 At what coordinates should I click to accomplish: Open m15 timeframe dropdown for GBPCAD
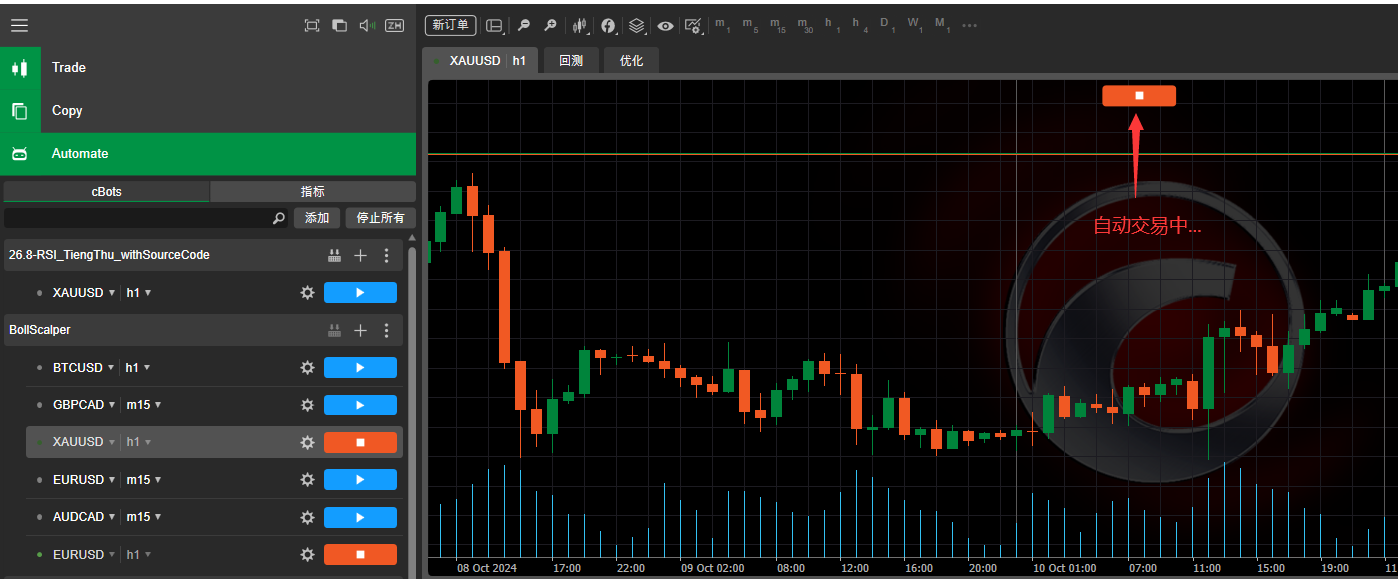coord(142,405)
